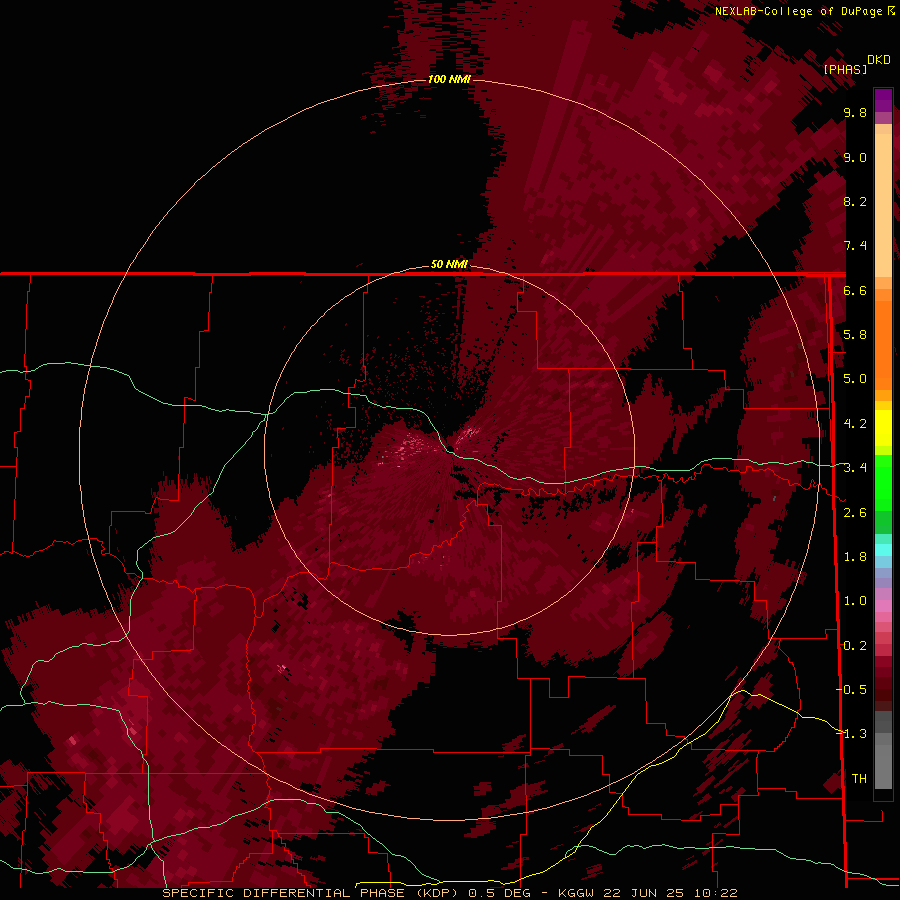This screenshot has height=900, width=900.
Task: Click the 0.5 DEG elevation angle text
Action: (499, 893)
